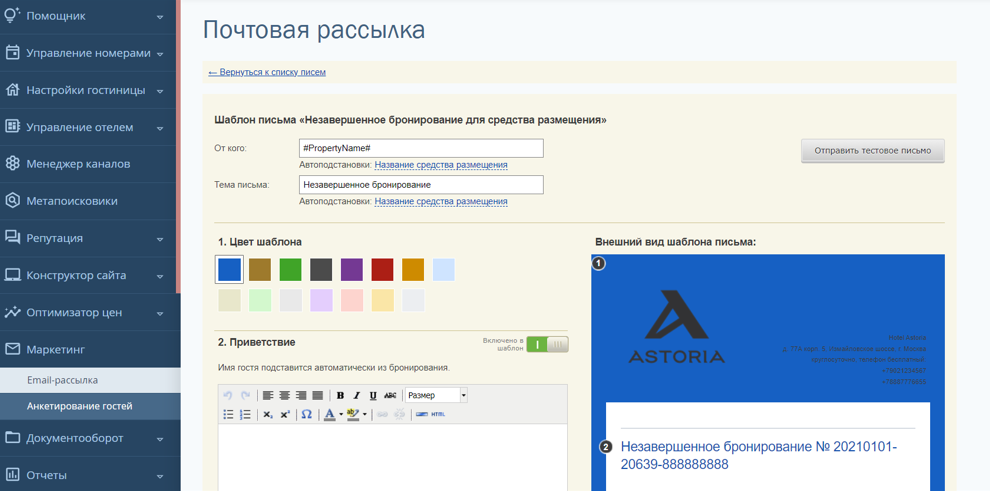
Task: Open text color palette dropdown arrow
Action: pos(341,415)
